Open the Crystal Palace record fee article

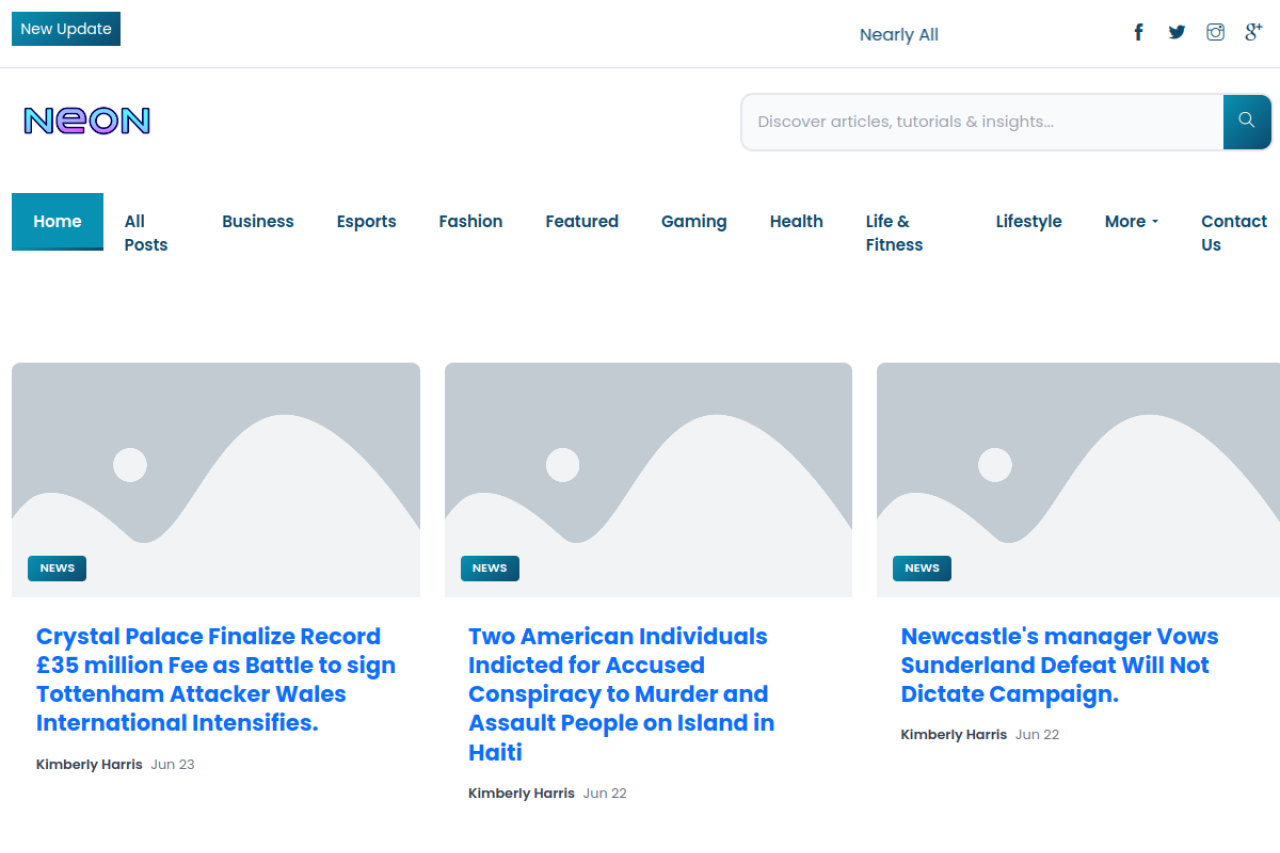[216, 680]
